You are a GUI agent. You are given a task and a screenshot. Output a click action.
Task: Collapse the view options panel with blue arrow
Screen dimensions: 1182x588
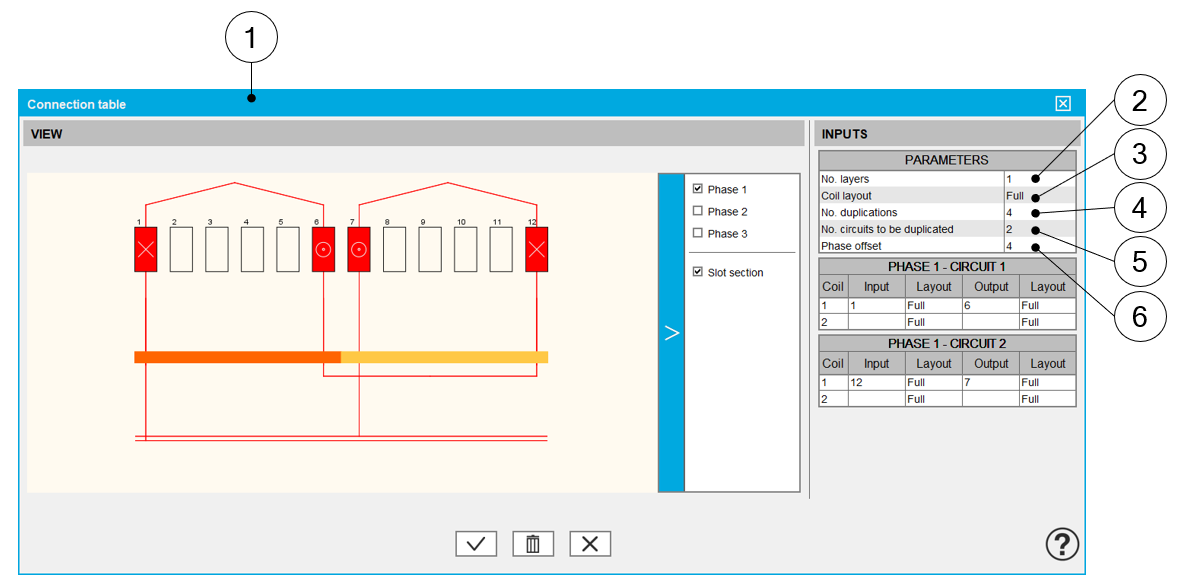pyautogui.click(x=671, y=333)
